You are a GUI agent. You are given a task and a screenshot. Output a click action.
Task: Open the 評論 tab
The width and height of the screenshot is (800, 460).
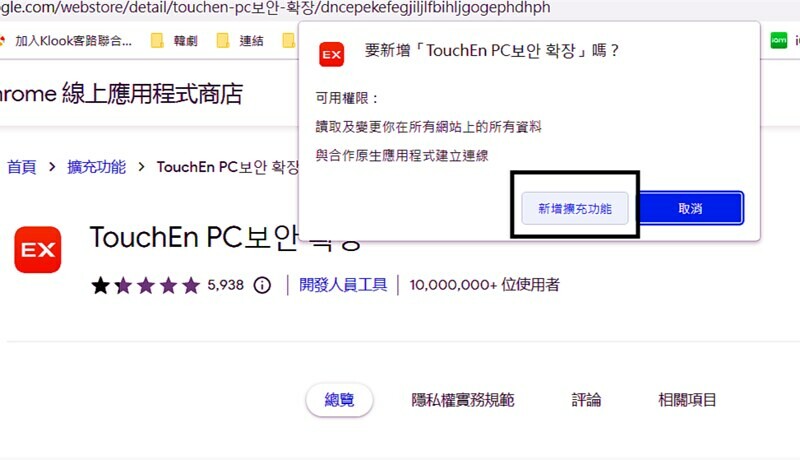(586, 400)
